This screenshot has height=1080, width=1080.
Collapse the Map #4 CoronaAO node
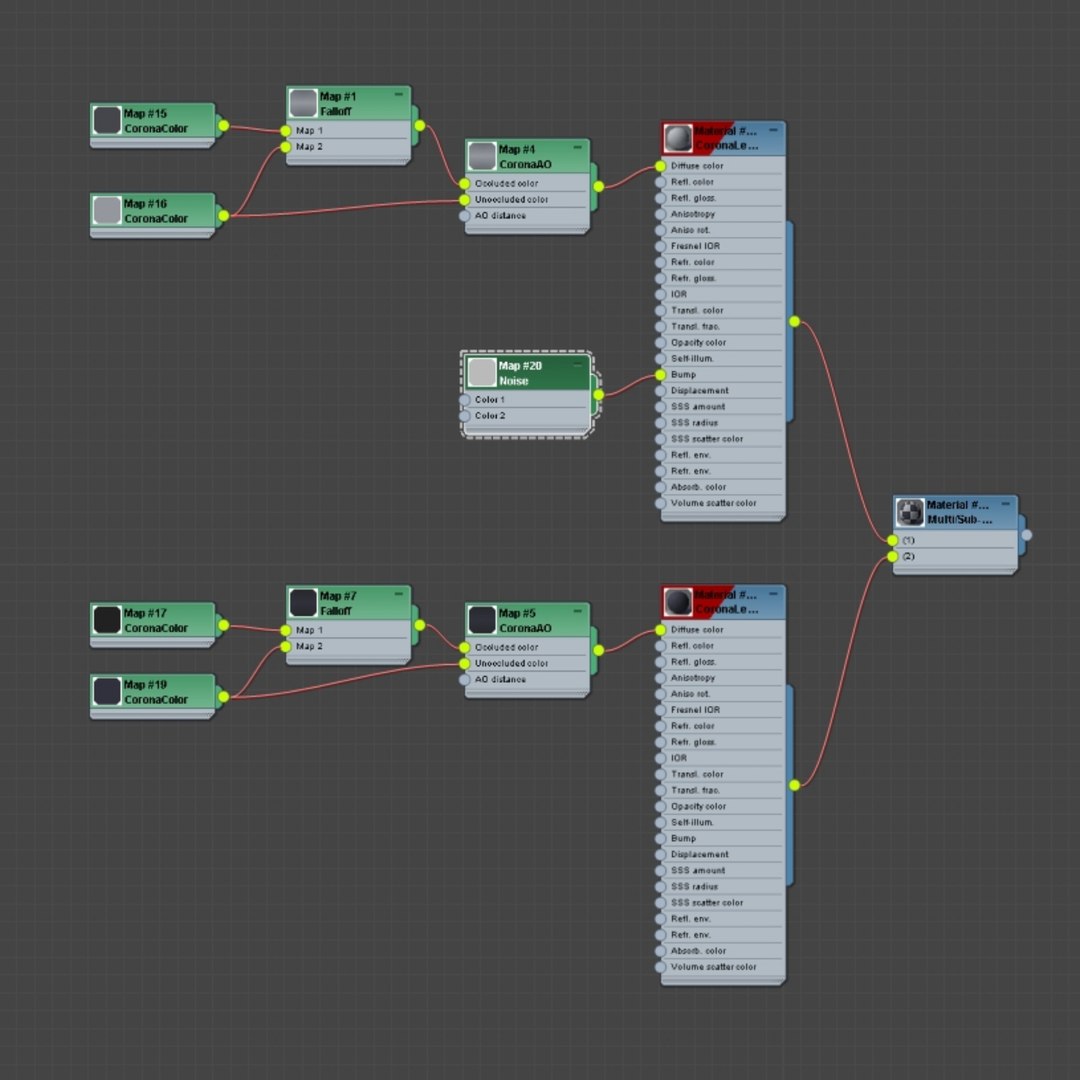click(x=577, y=147)
